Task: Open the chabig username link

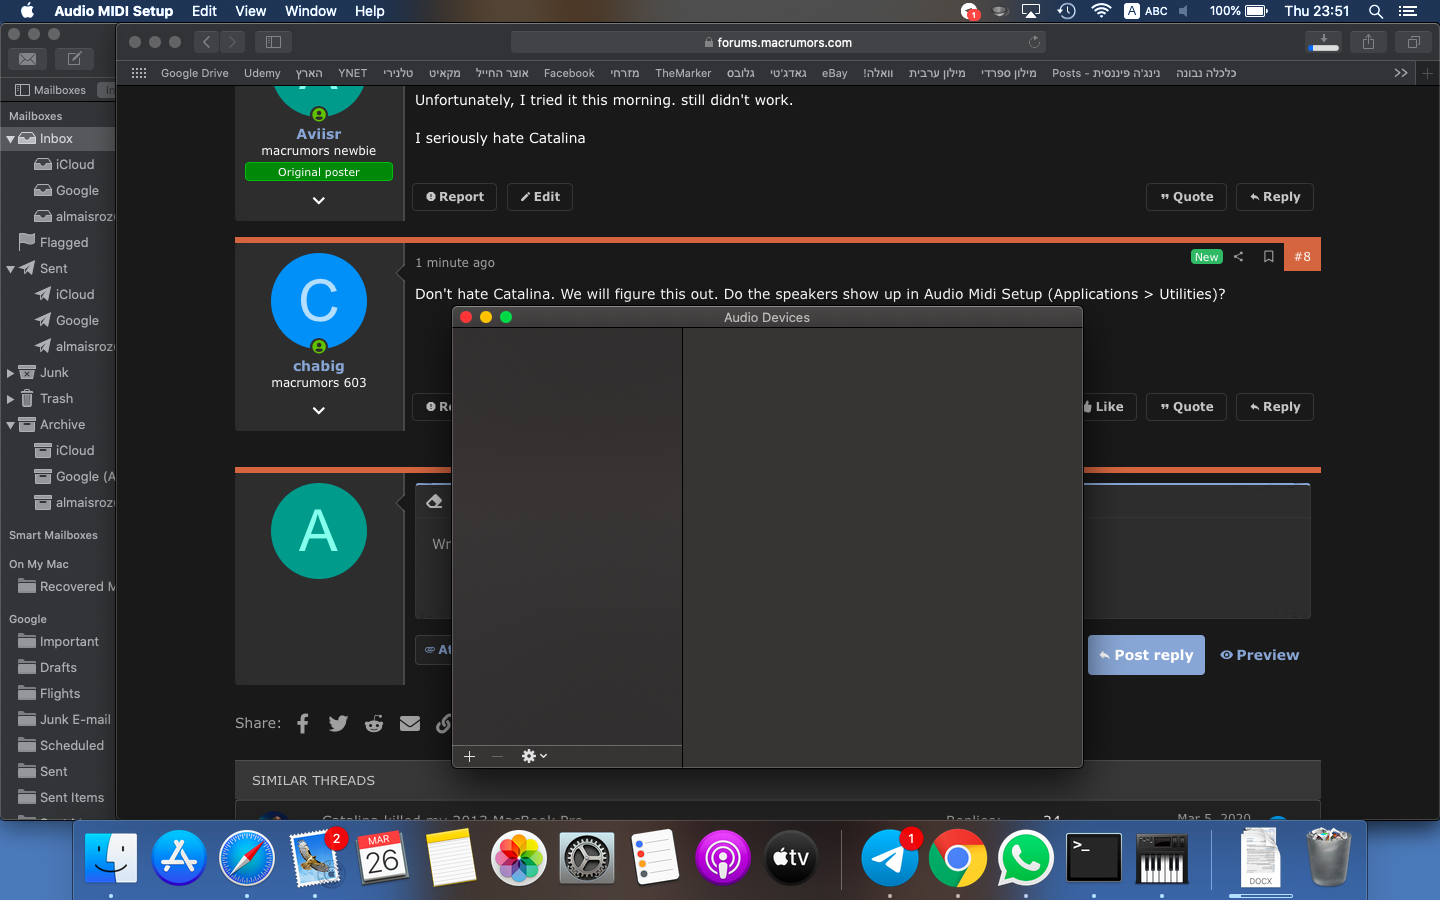Action: (x=319, y=366)
